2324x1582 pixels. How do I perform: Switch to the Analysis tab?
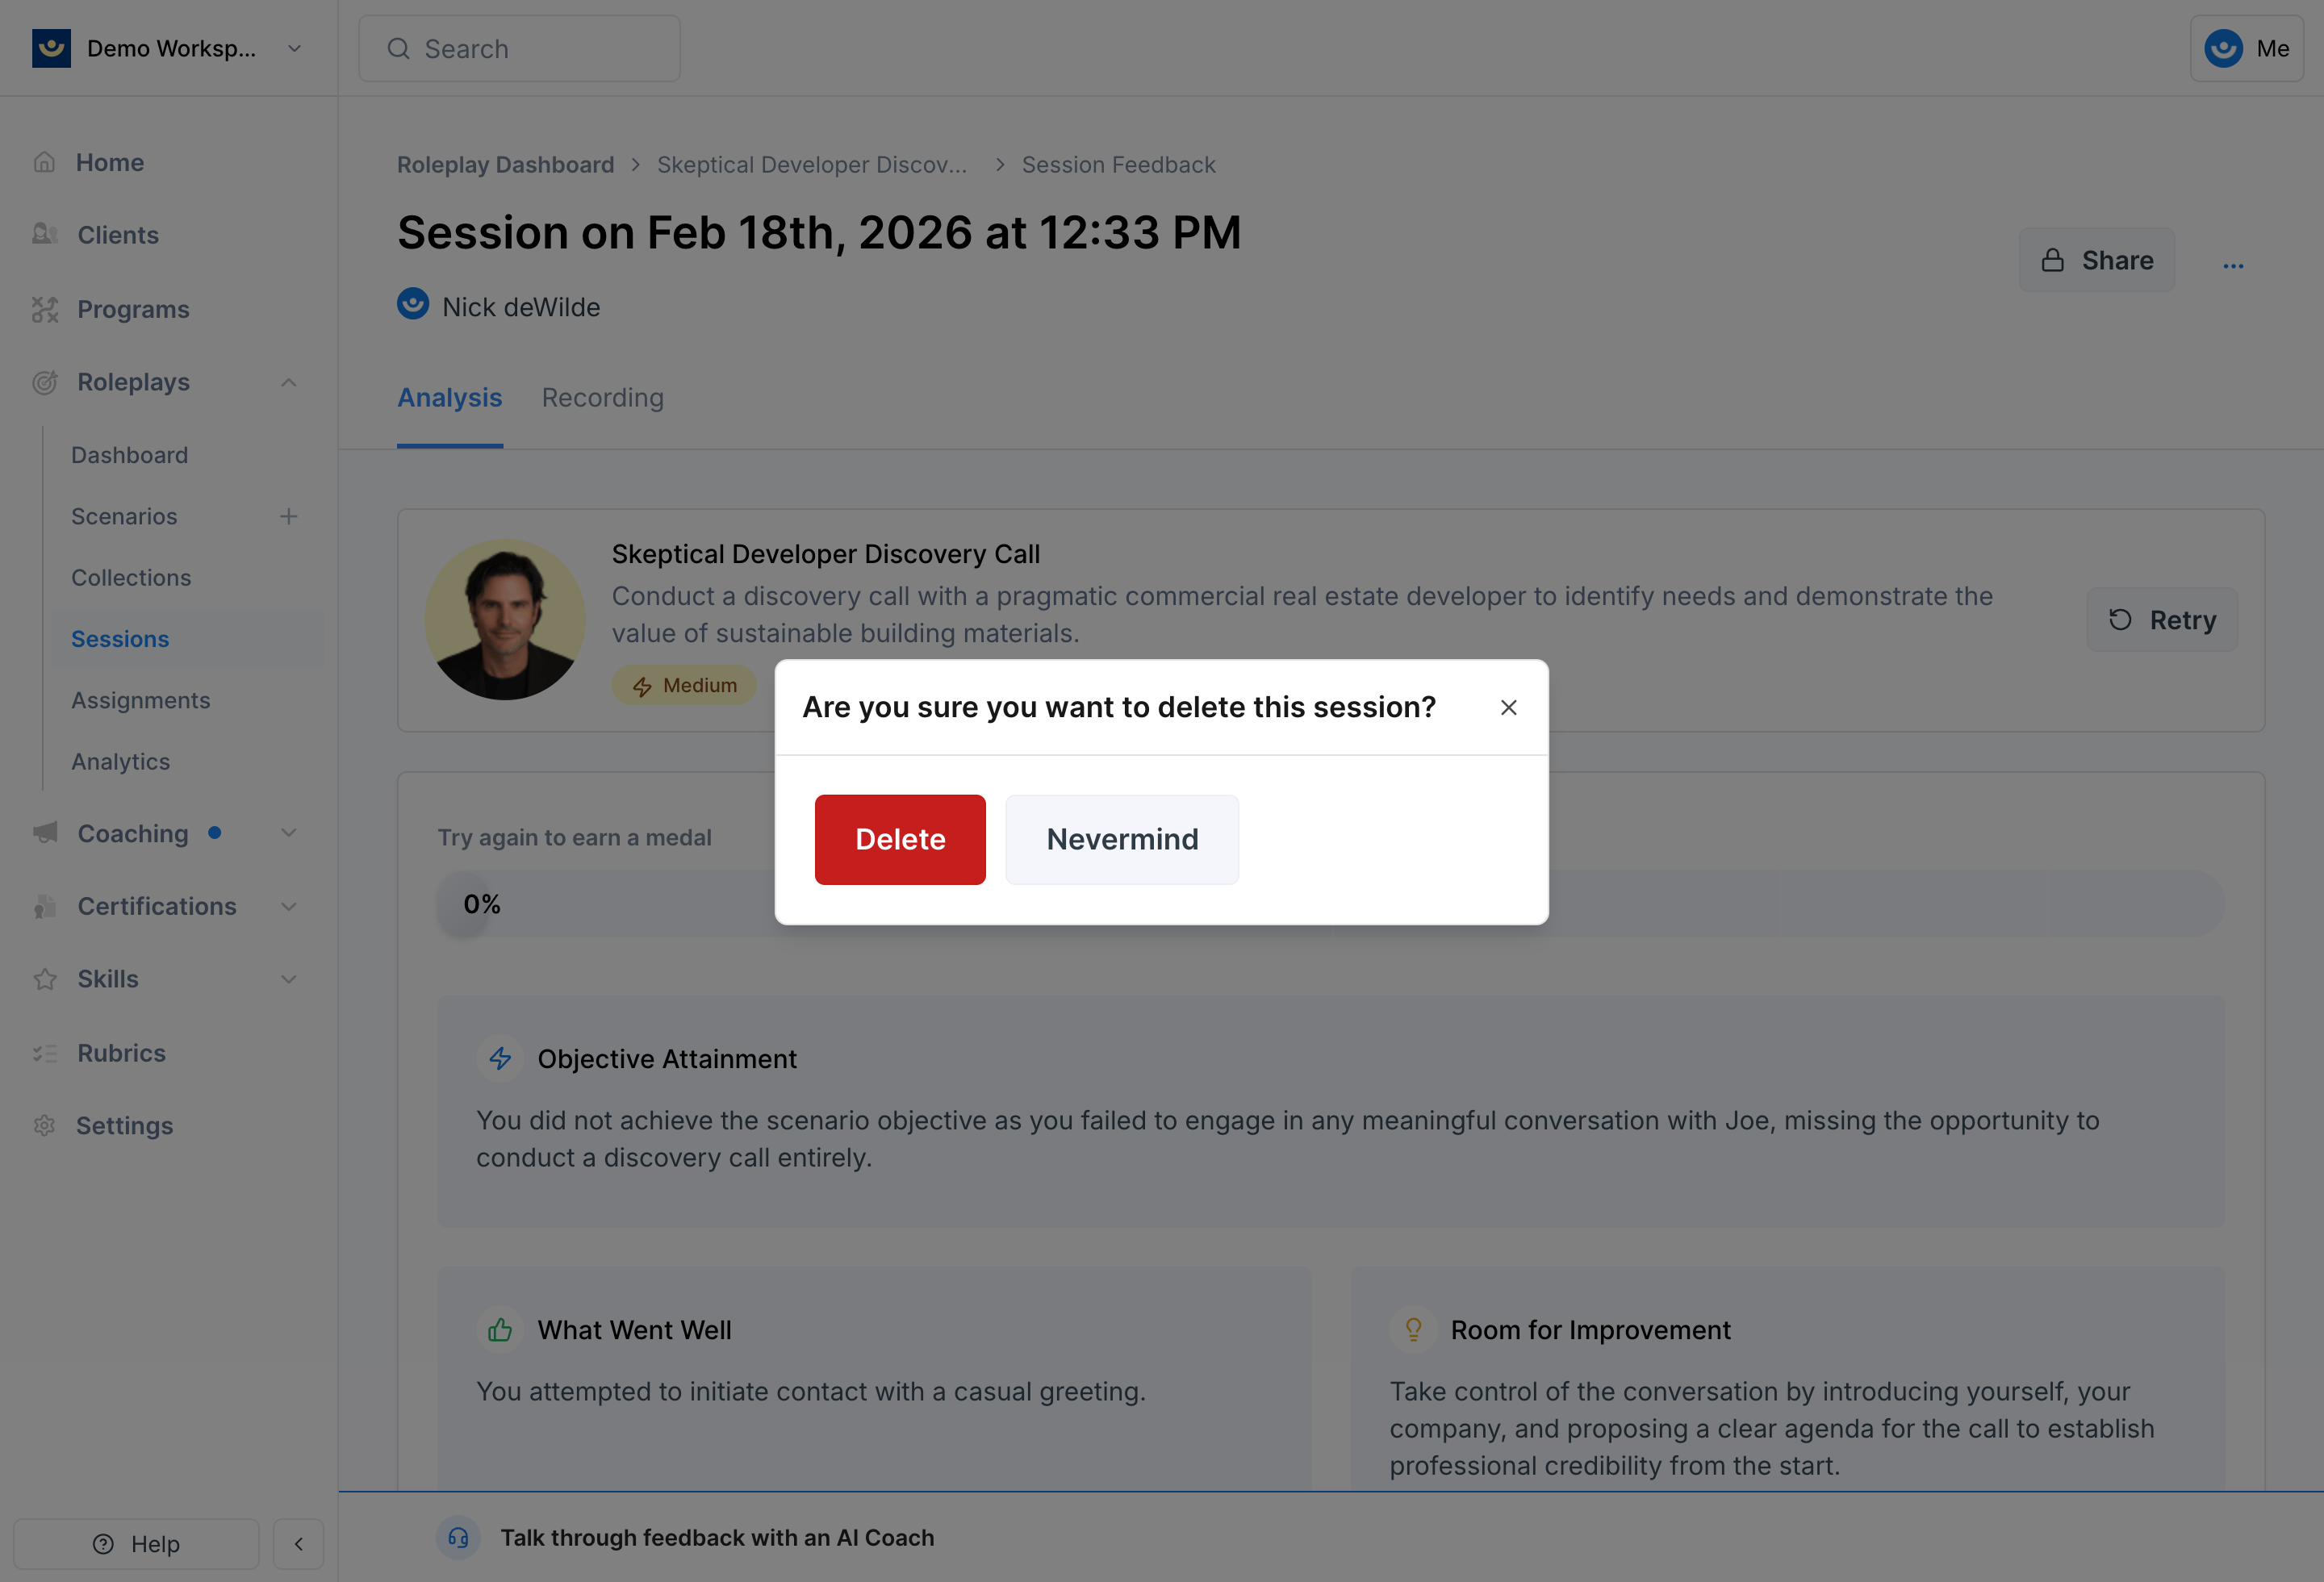(450, 397)
